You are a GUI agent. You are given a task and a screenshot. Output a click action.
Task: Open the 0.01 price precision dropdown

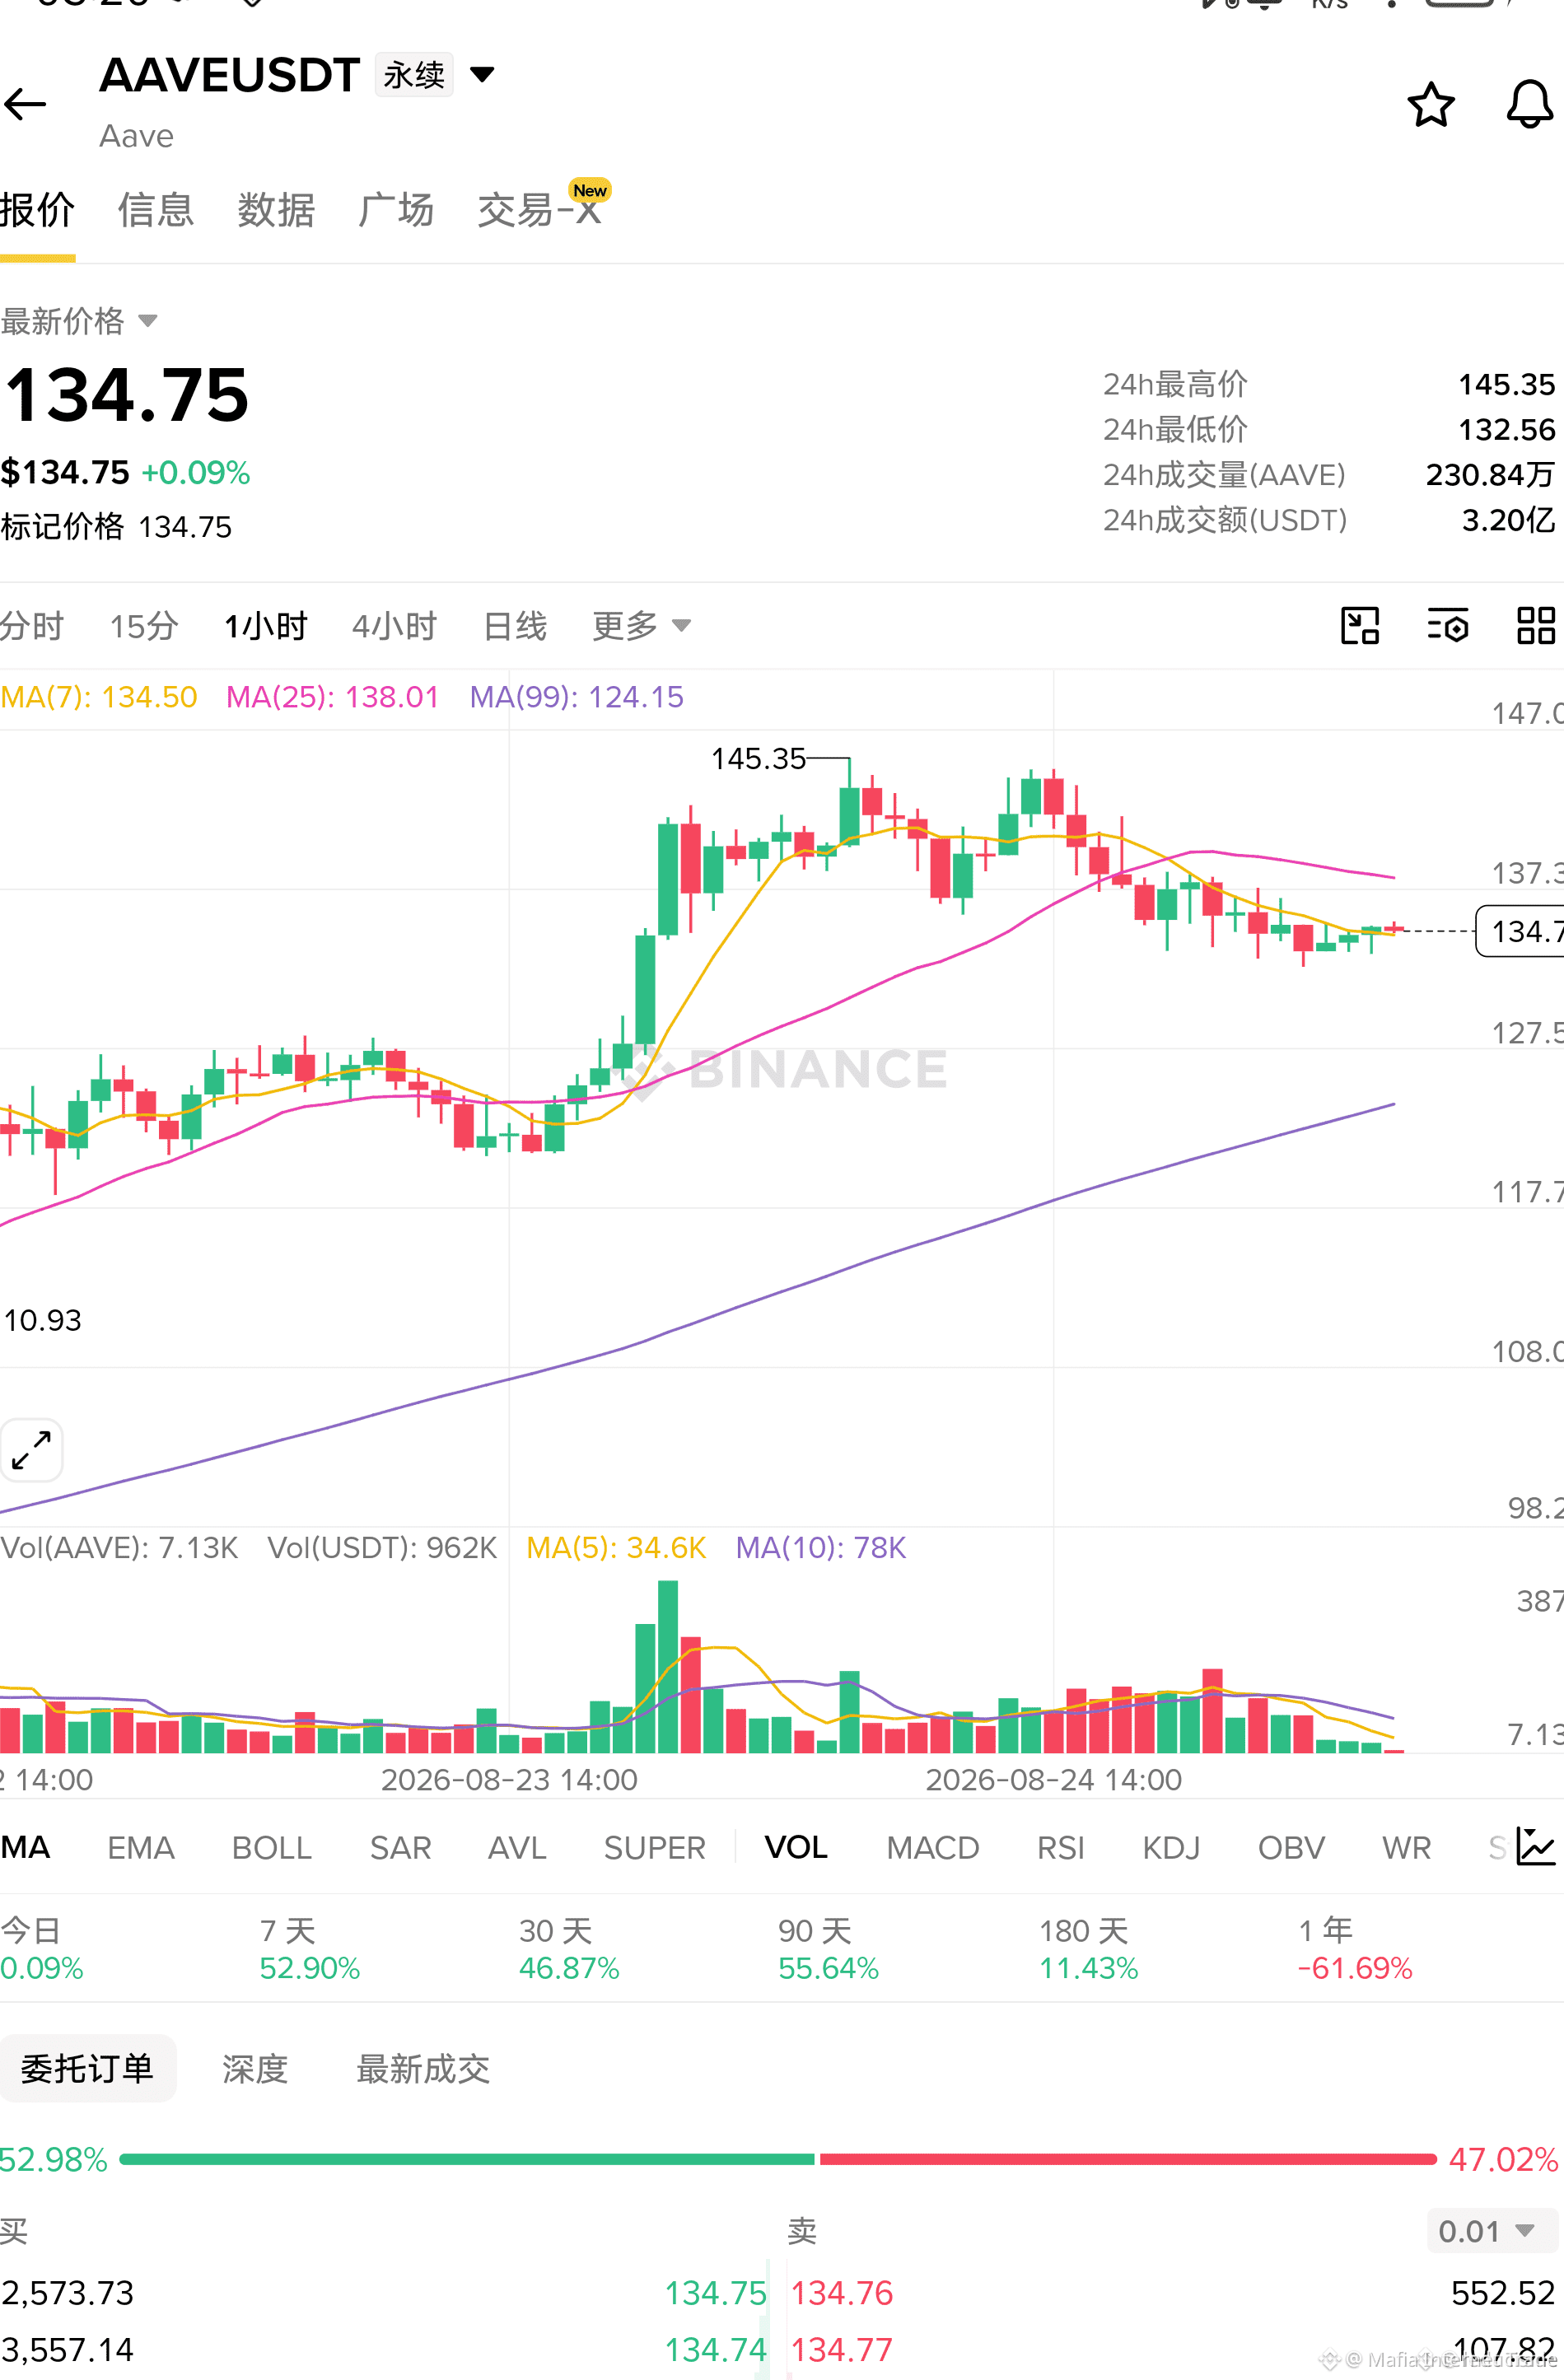[1492, 2231]
